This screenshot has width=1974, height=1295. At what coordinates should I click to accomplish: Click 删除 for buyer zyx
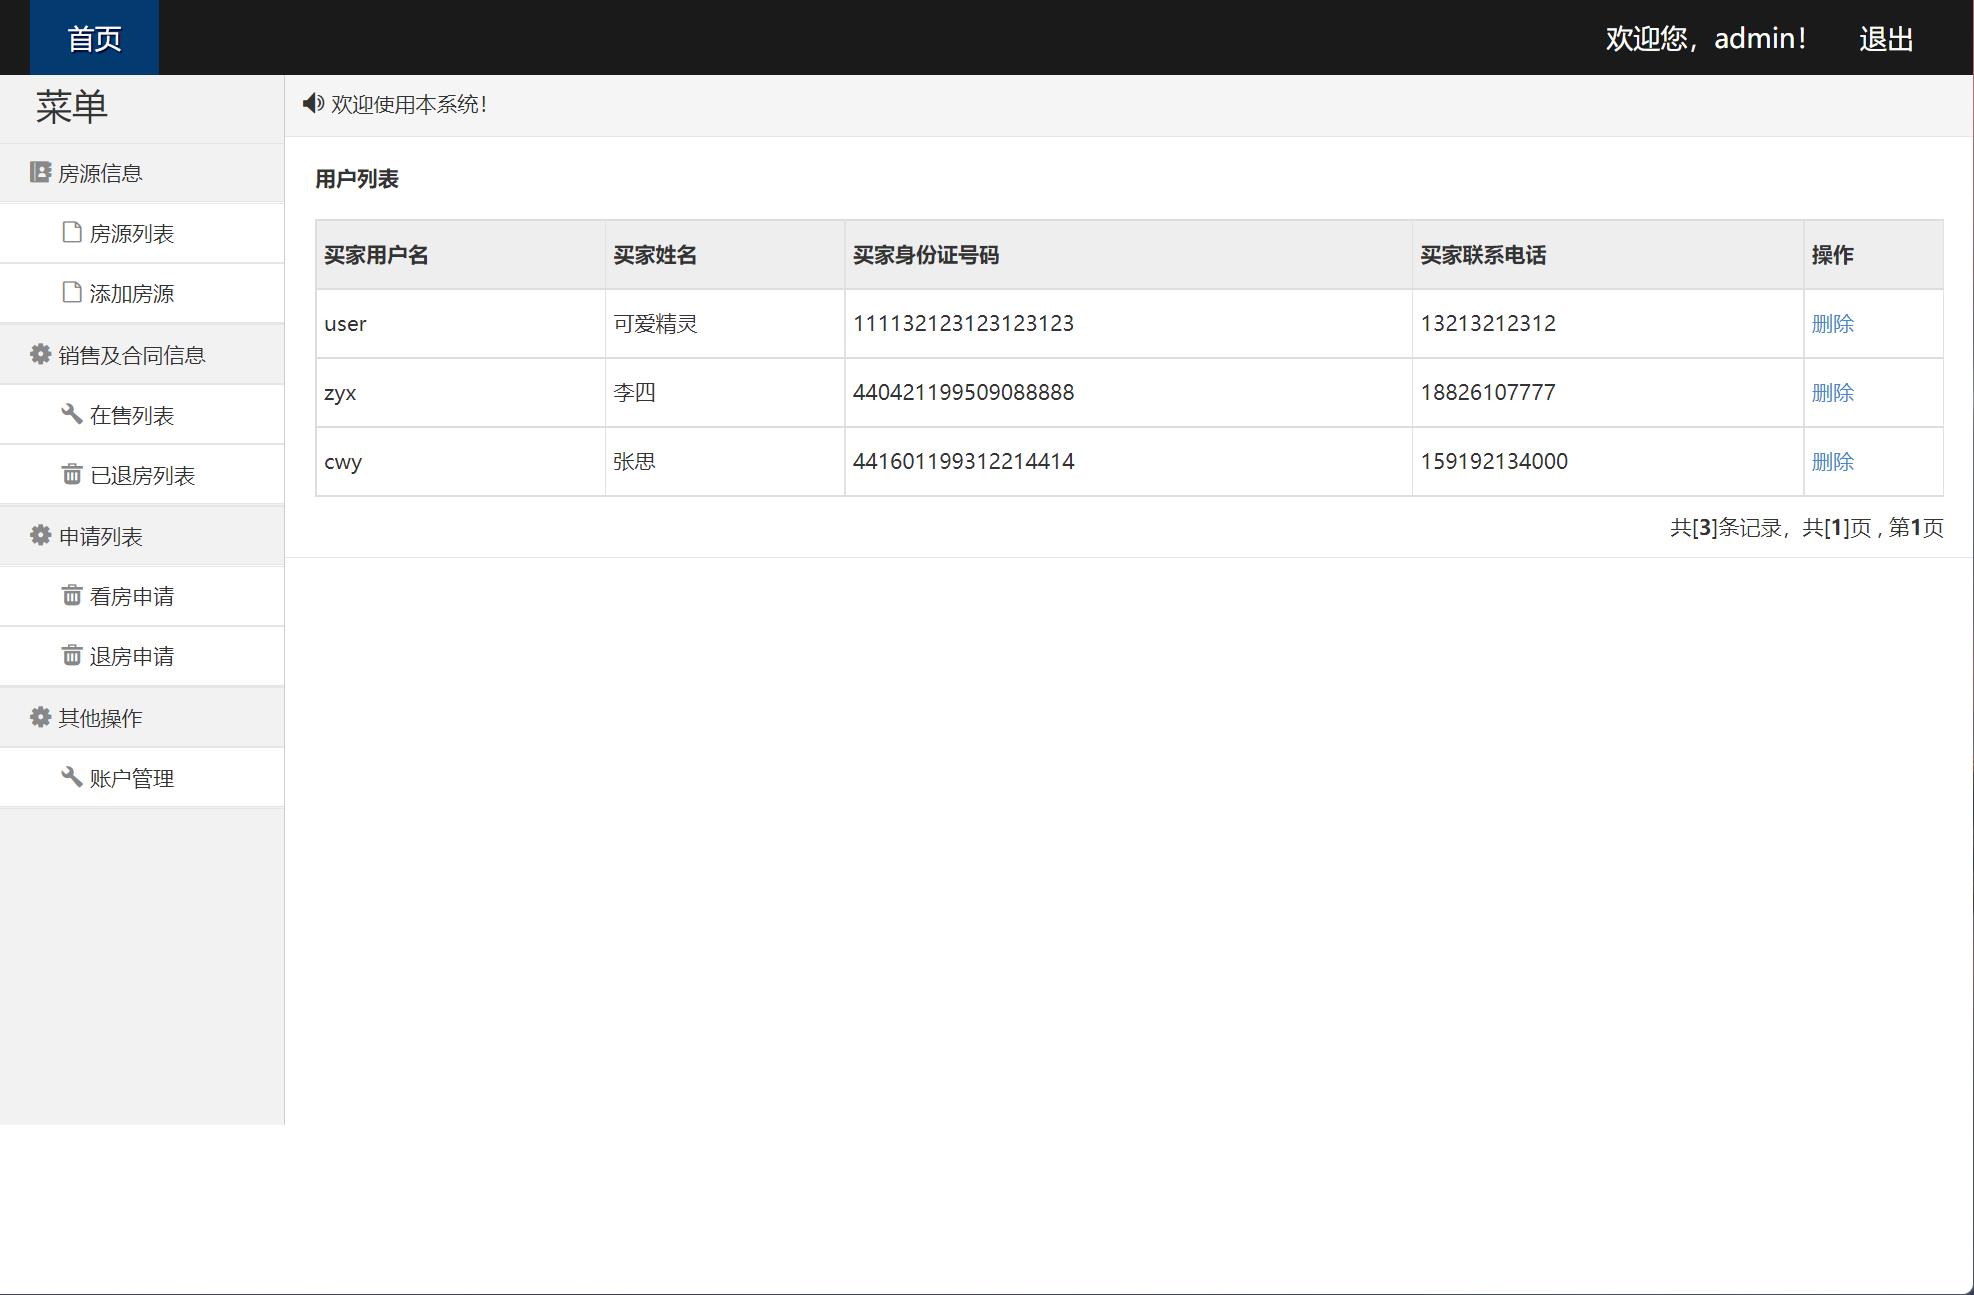(1832, 393)
